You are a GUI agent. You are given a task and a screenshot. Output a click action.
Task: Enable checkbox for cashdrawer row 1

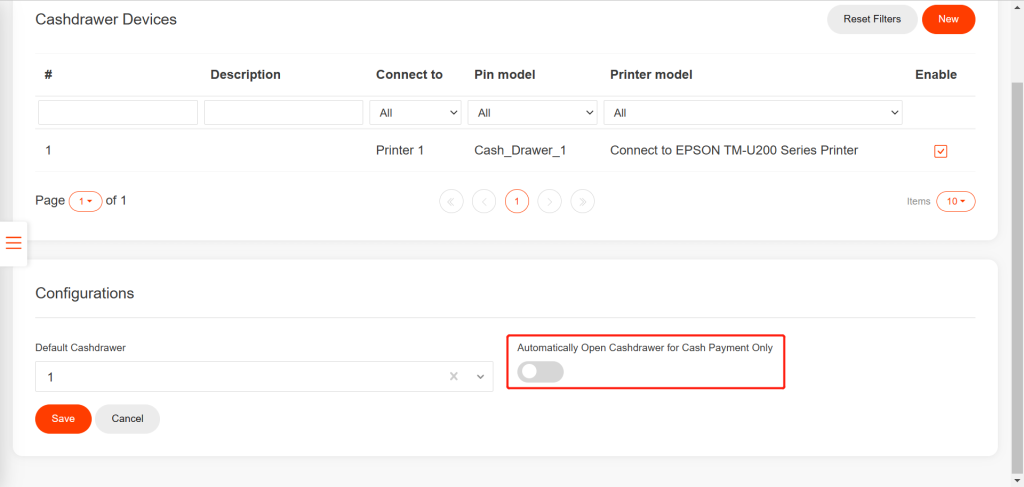pyautogui.click(x=940, y=151)
